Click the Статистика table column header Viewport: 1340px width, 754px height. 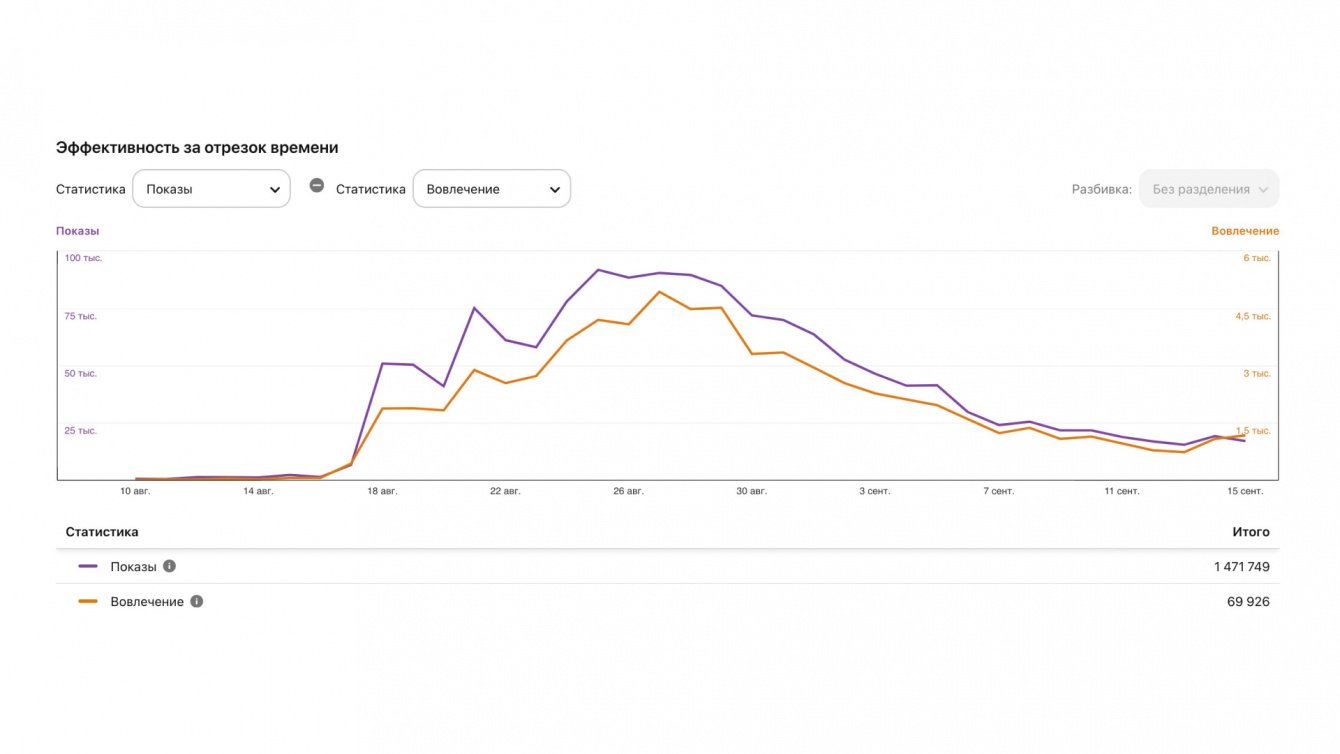102,532
